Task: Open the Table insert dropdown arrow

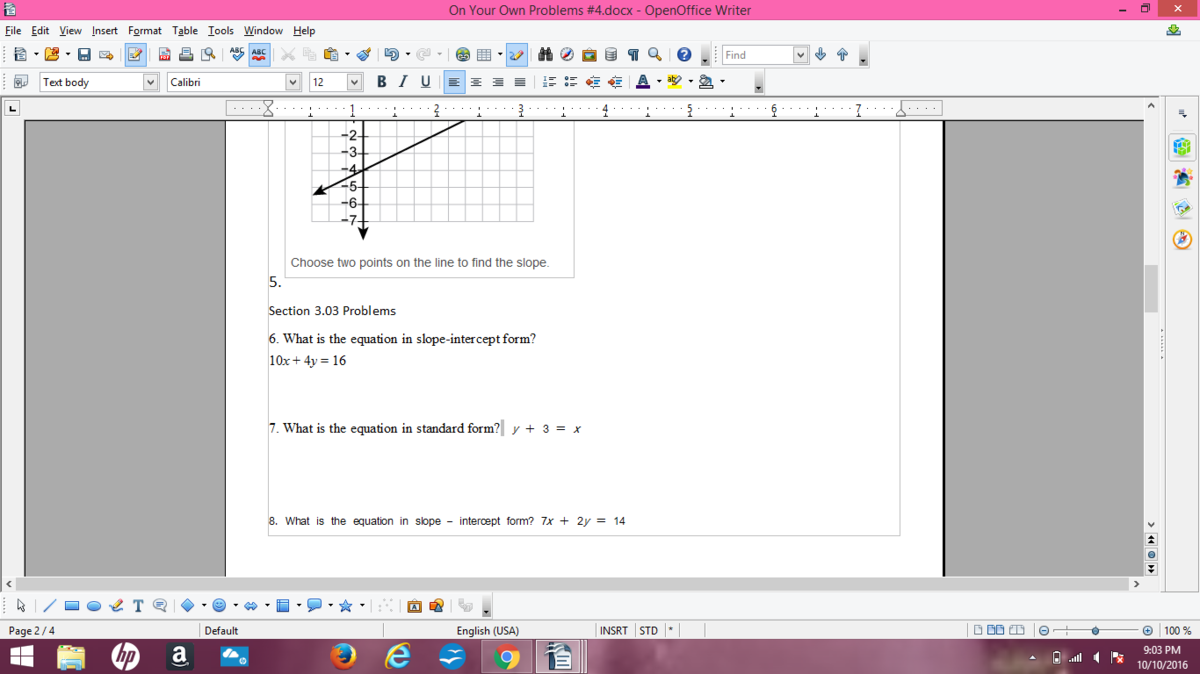Action: 499,55
